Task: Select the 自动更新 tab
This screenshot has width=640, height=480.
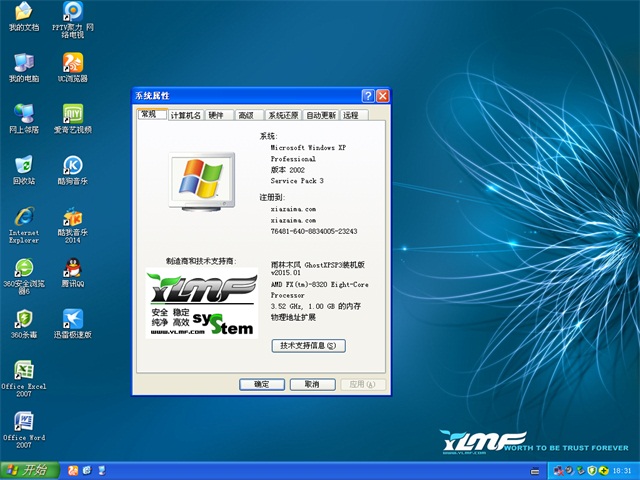Action: click(321, 115)
